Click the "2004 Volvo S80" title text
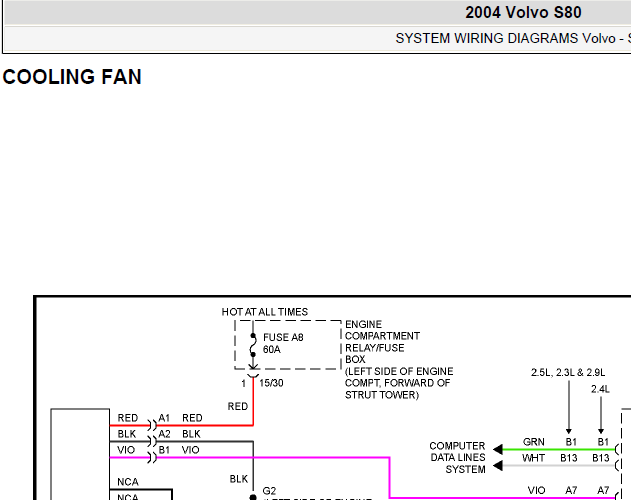The image size is (631, 500). click(523, 12)
